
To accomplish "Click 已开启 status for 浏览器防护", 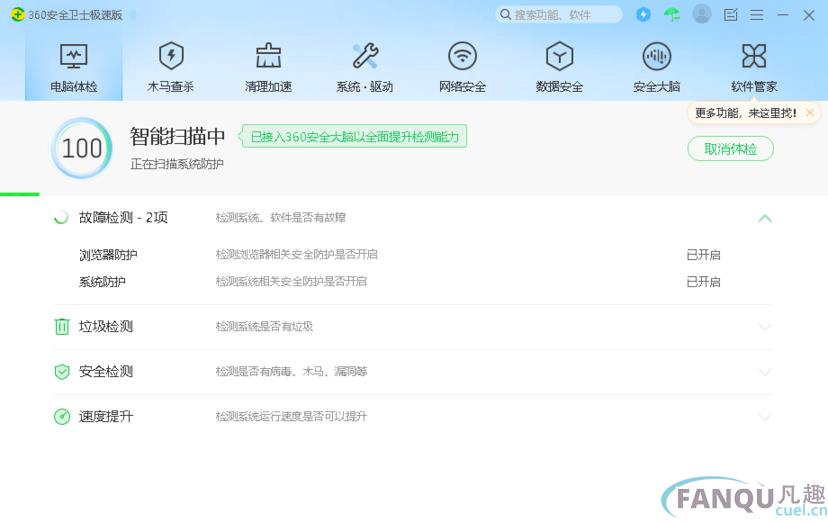I will coord(703,254).
